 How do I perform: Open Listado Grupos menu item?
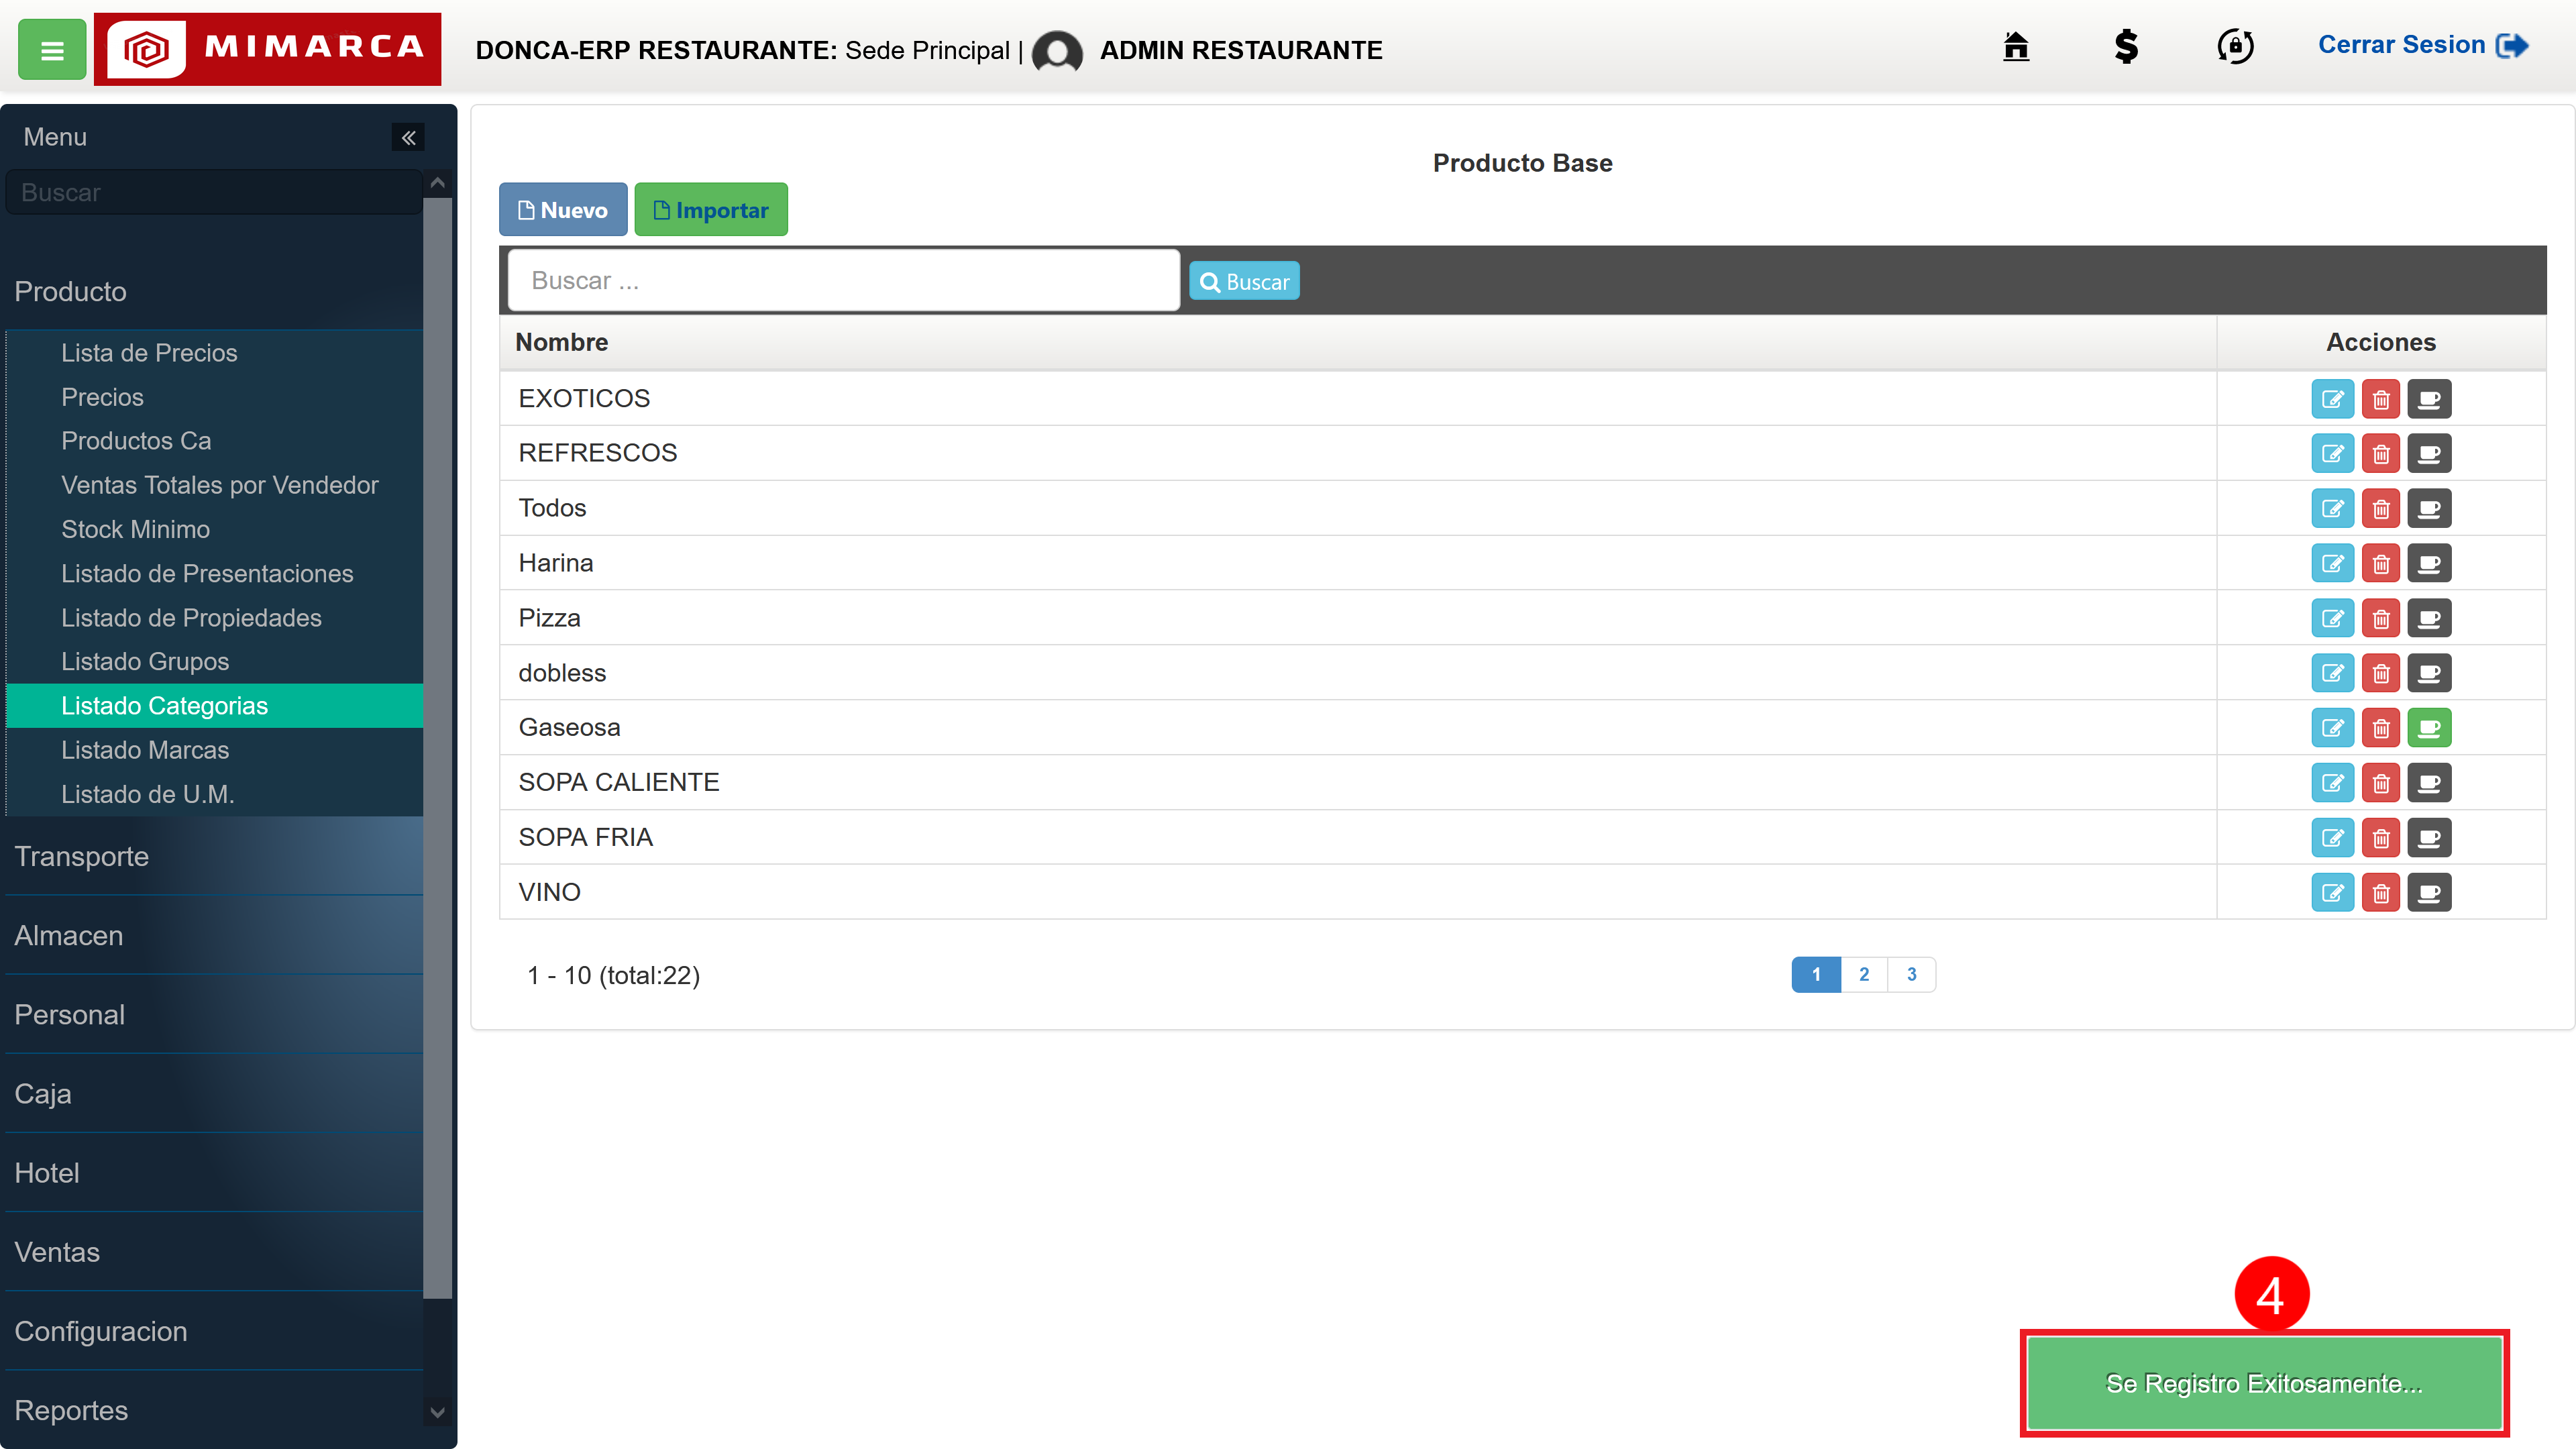214,662
